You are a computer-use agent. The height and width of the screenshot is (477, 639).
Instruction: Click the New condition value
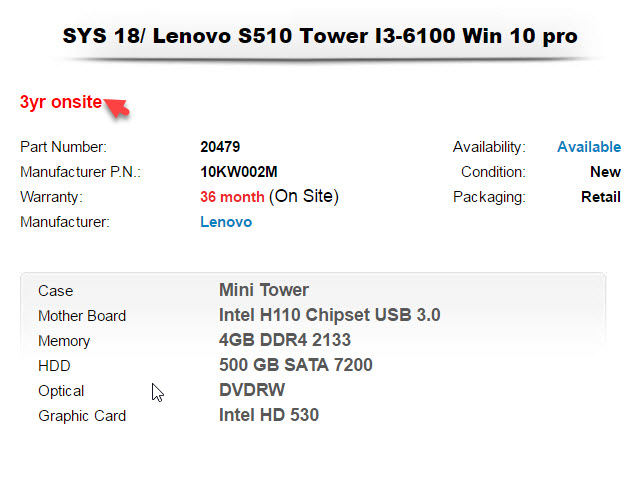(605, 172)
